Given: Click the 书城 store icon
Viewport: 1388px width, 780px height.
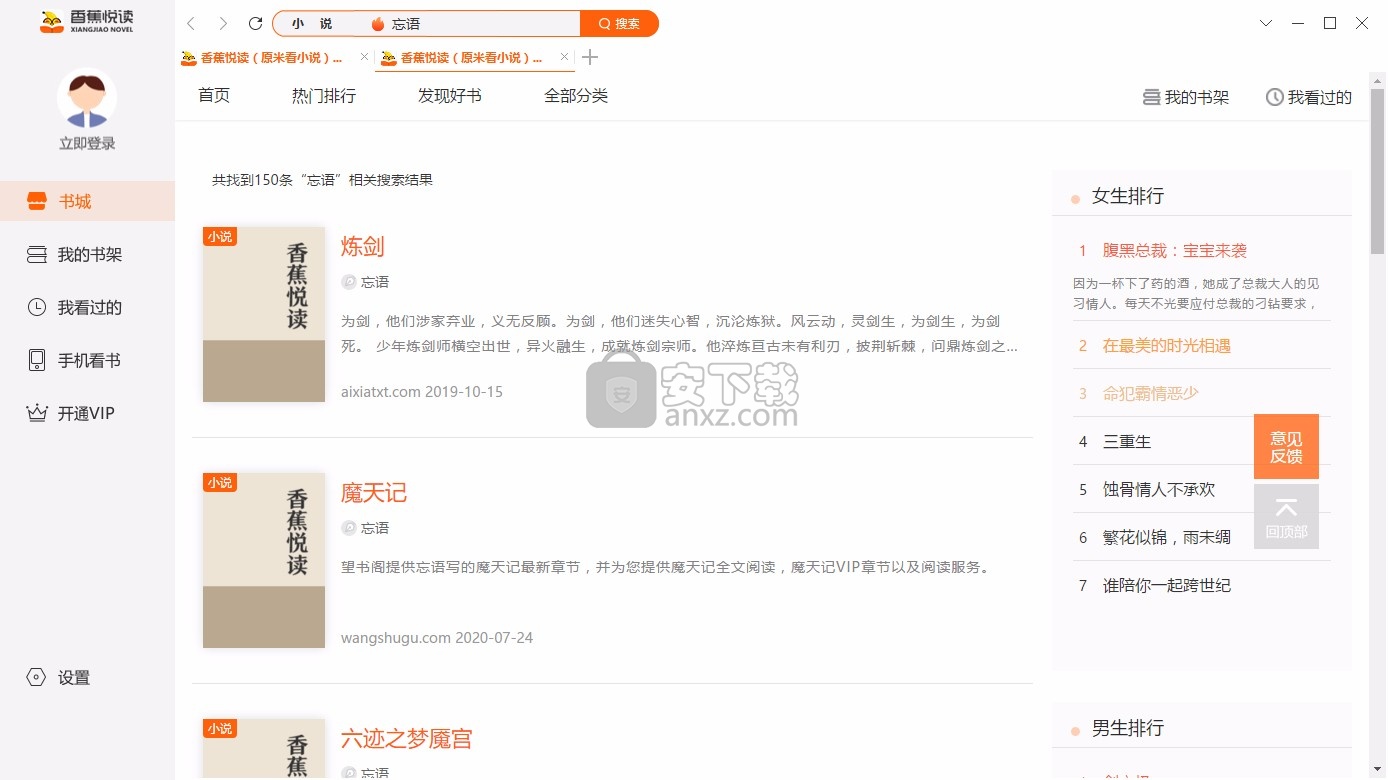Looking at the screenshot, I should point(37,201).
